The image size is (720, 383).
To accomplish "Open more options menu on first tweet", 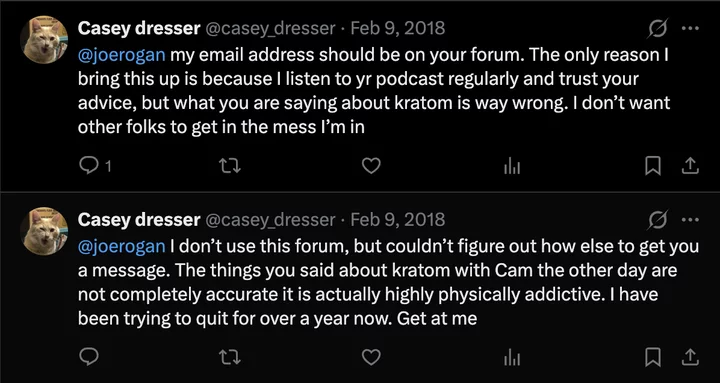I will pyautogui.click(x=690, y=28).
